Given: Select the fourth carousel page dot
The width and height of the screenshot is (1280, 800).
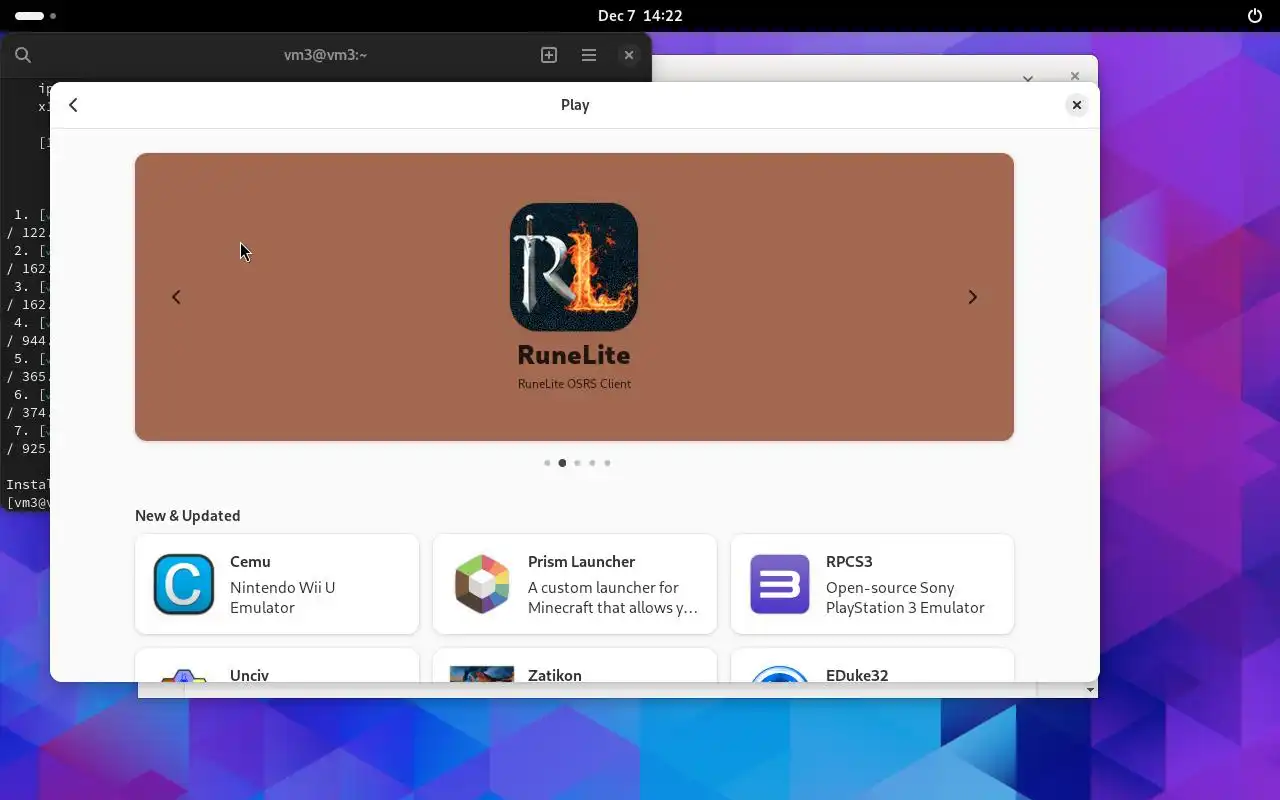Looking at the screenshot, I should (x=592, y=463).
